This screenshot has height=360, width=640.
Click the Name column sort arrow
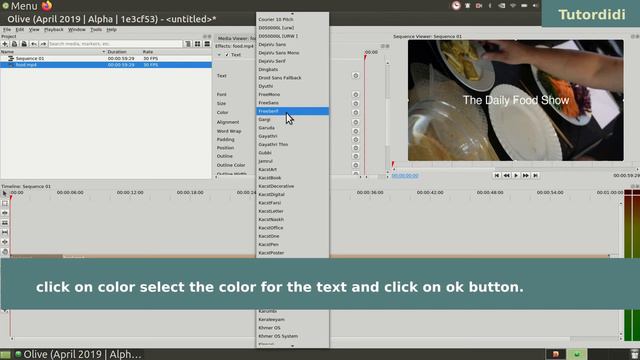(x=103, y=52)
